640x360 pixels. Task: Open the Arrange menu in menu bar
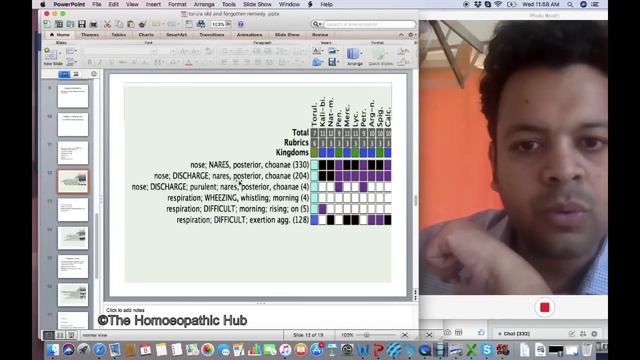[x=204, y=4]
